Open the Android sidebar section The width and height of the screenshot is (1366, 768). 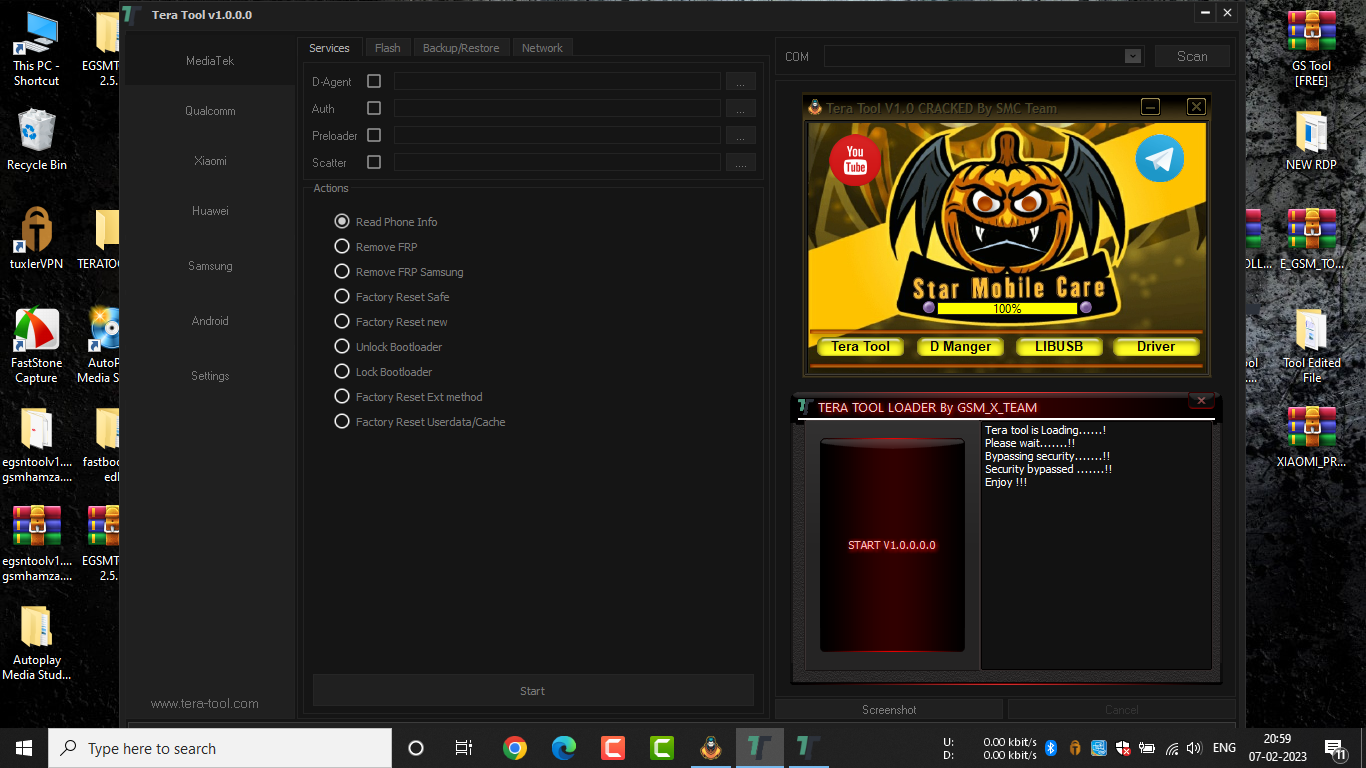coord(210,321)
